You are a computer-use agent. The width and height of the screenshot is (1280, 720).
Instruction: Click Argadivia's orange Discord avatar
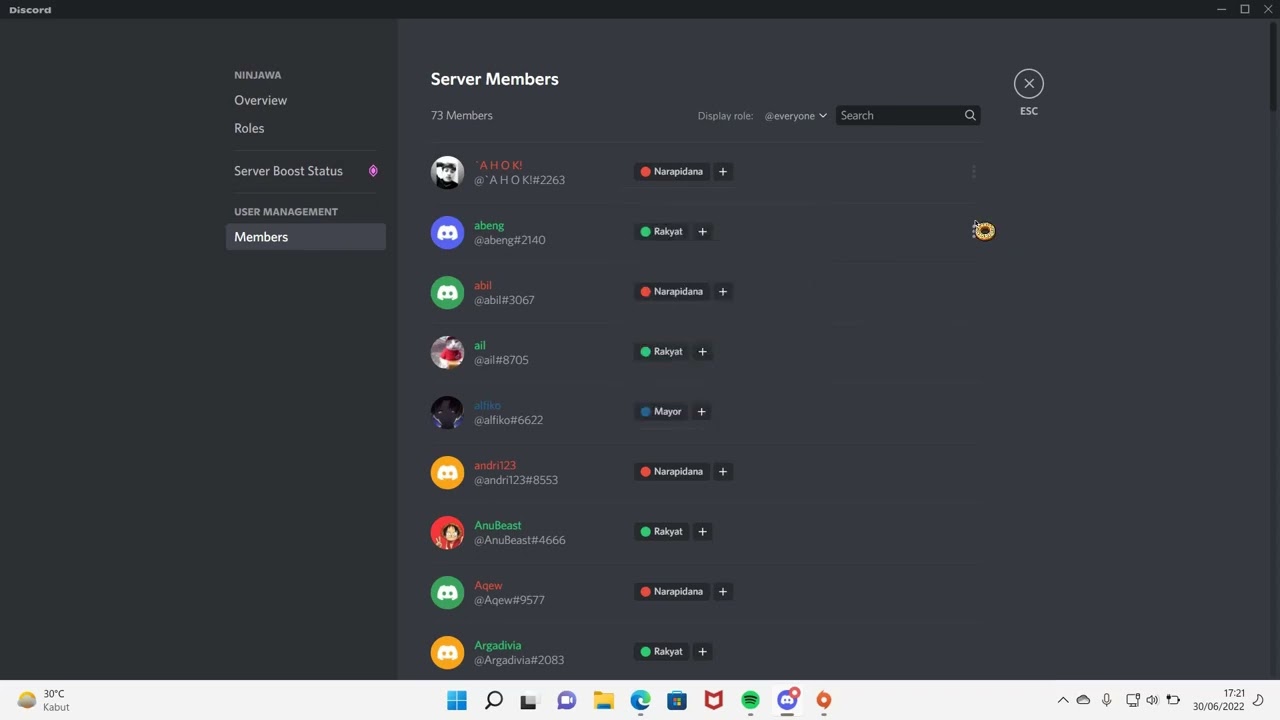(447, 652)
